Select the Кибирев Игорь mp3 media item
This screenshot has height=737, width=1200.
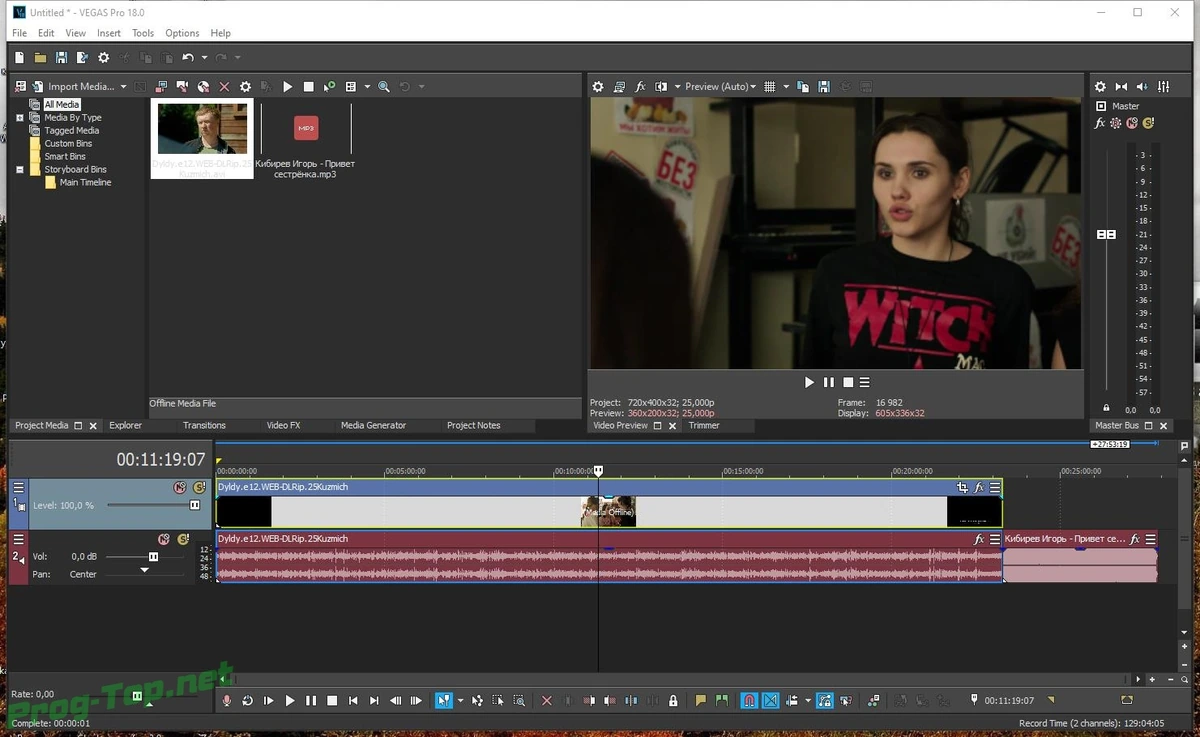click(x=306, y=139)
